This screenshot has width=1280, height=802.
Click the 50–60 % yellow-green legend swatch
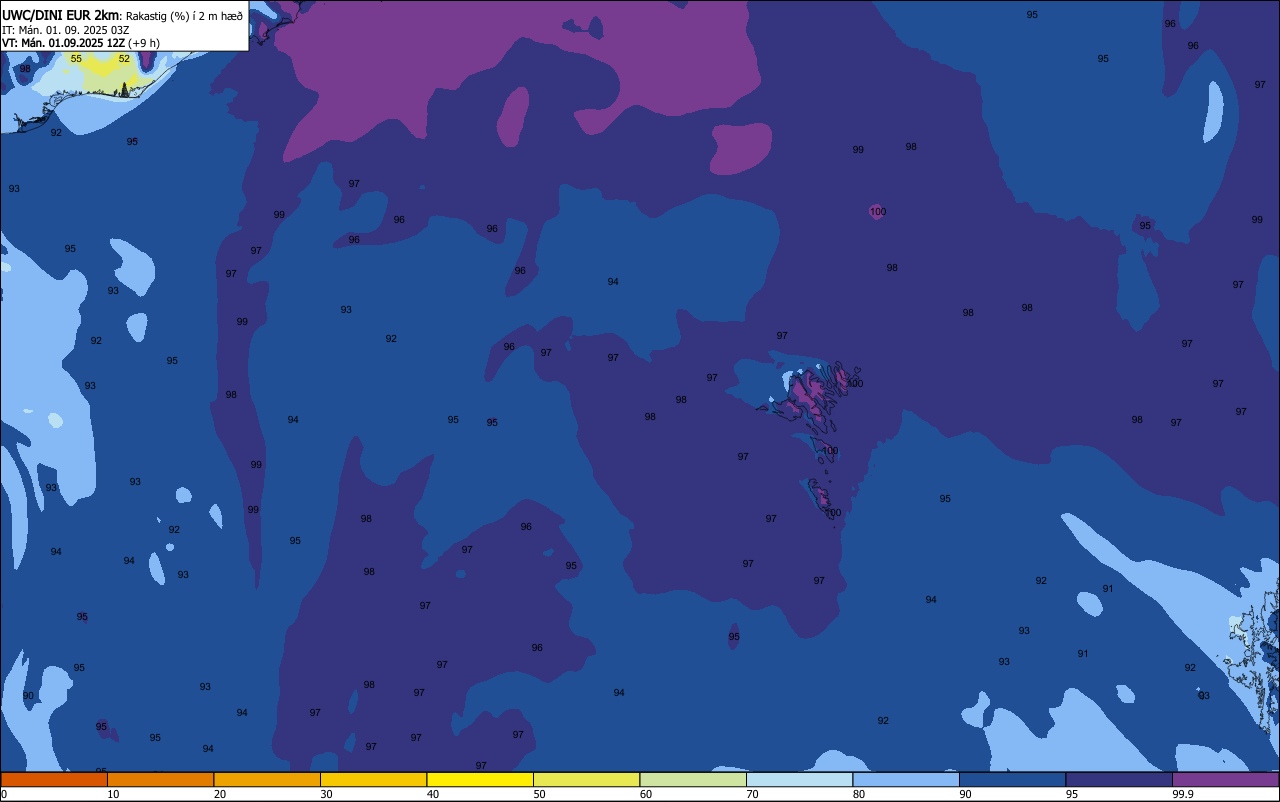pyautogui.click(x=586, y=779)
